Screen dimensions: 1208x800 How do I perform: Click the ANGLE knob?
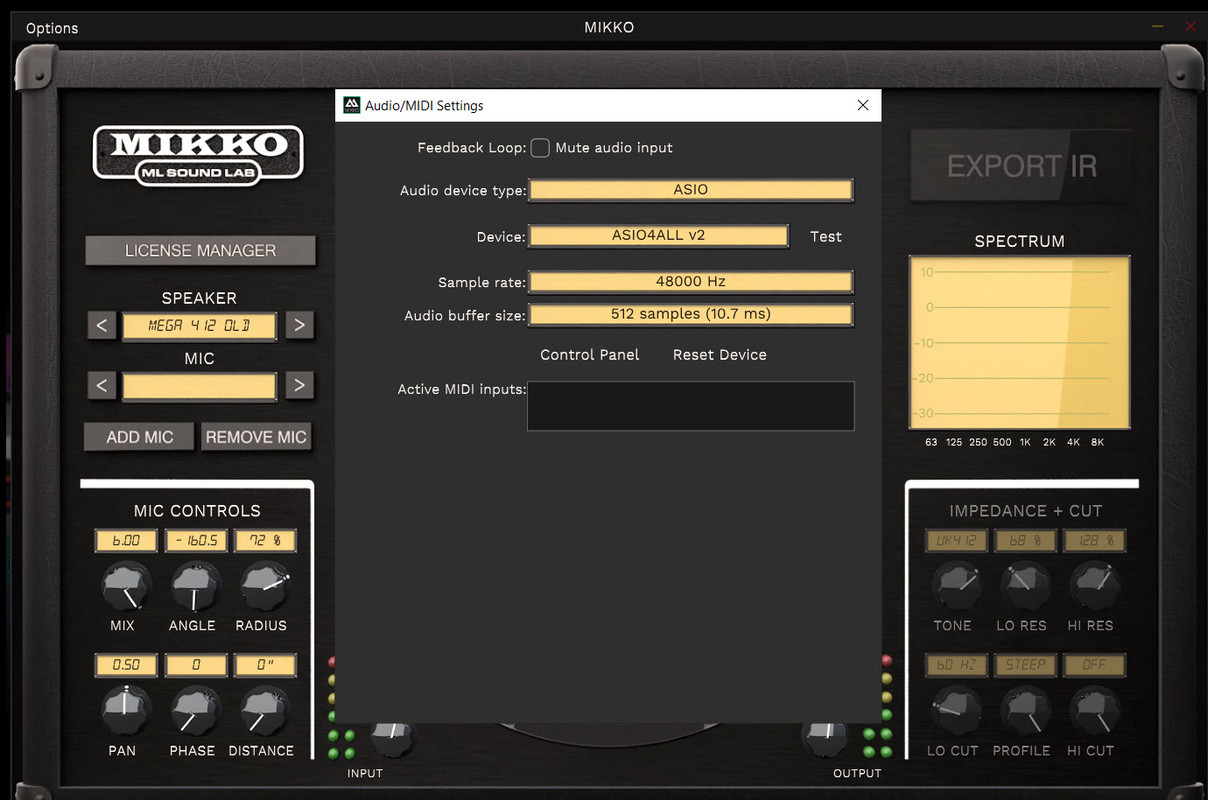[x=193, y=587]
